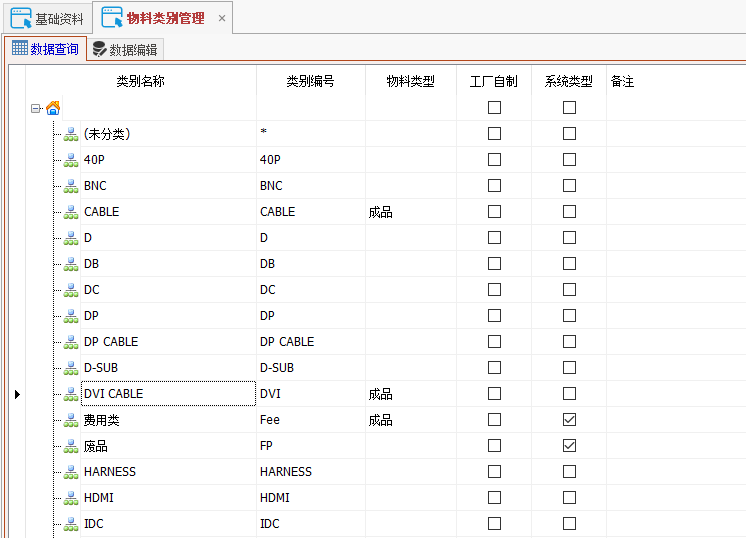Click the node icon beside HDMI name

71,498
